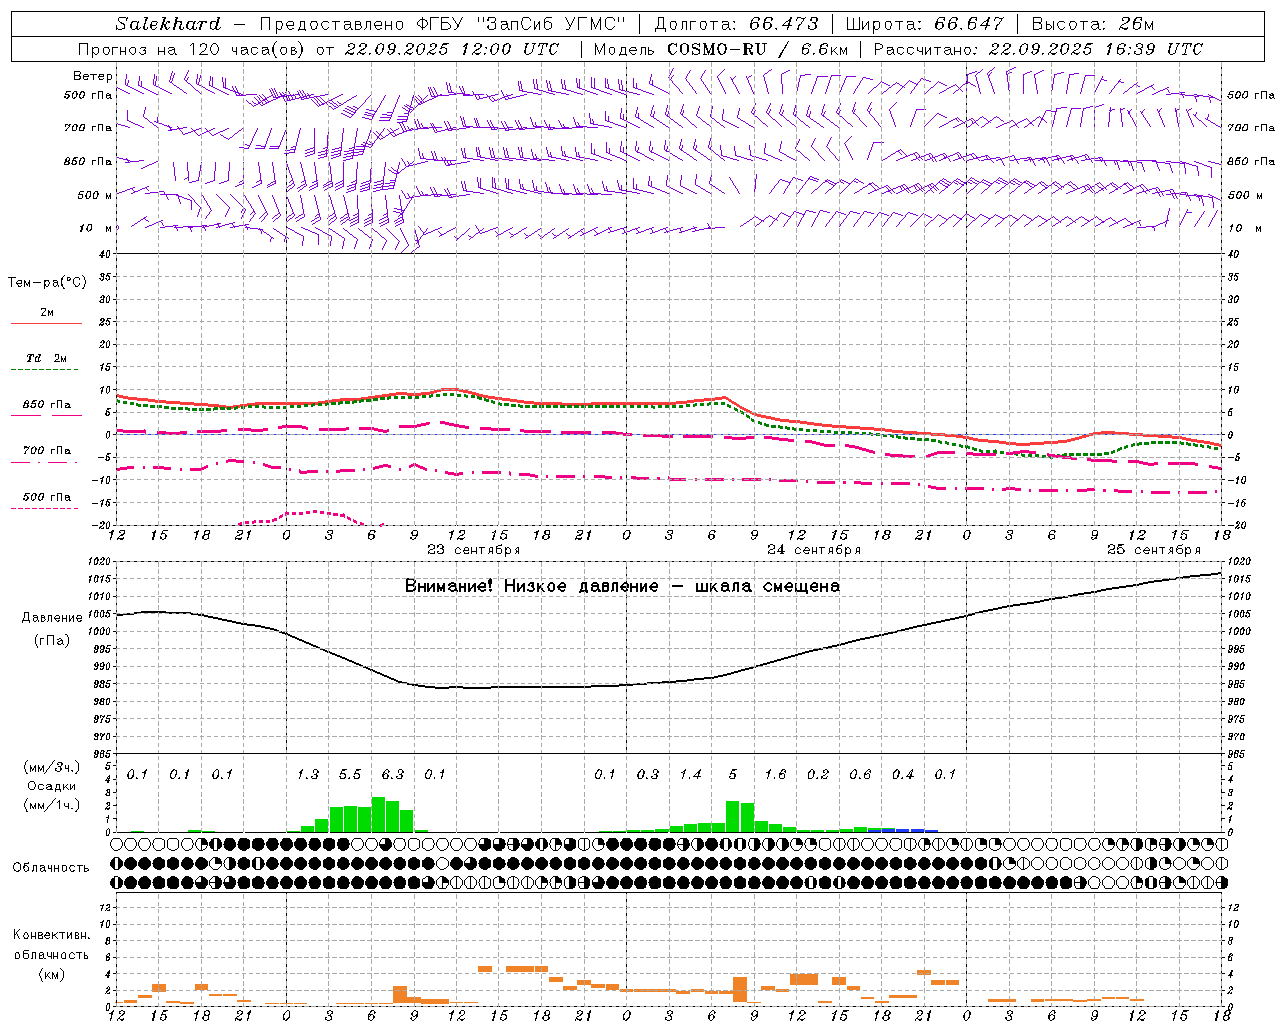Screen dimensions: 1280x1024
Task: Click the Тем-ра(°C) temperature panel label
Action: coord(47,283)
